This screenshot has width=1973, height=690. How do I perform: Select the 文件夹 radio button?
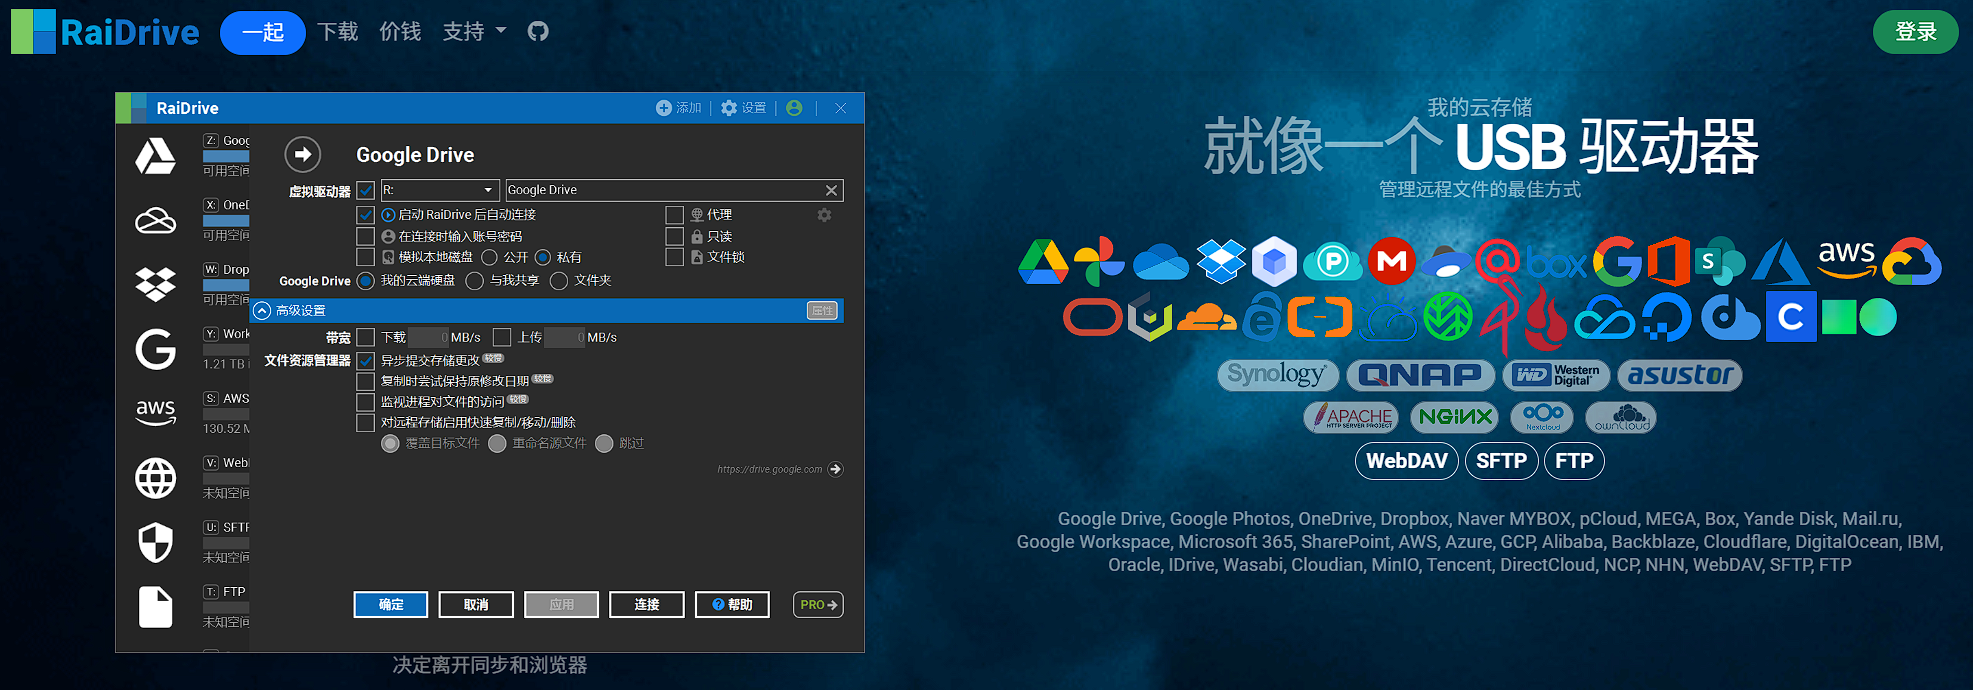tap(559, 281)
